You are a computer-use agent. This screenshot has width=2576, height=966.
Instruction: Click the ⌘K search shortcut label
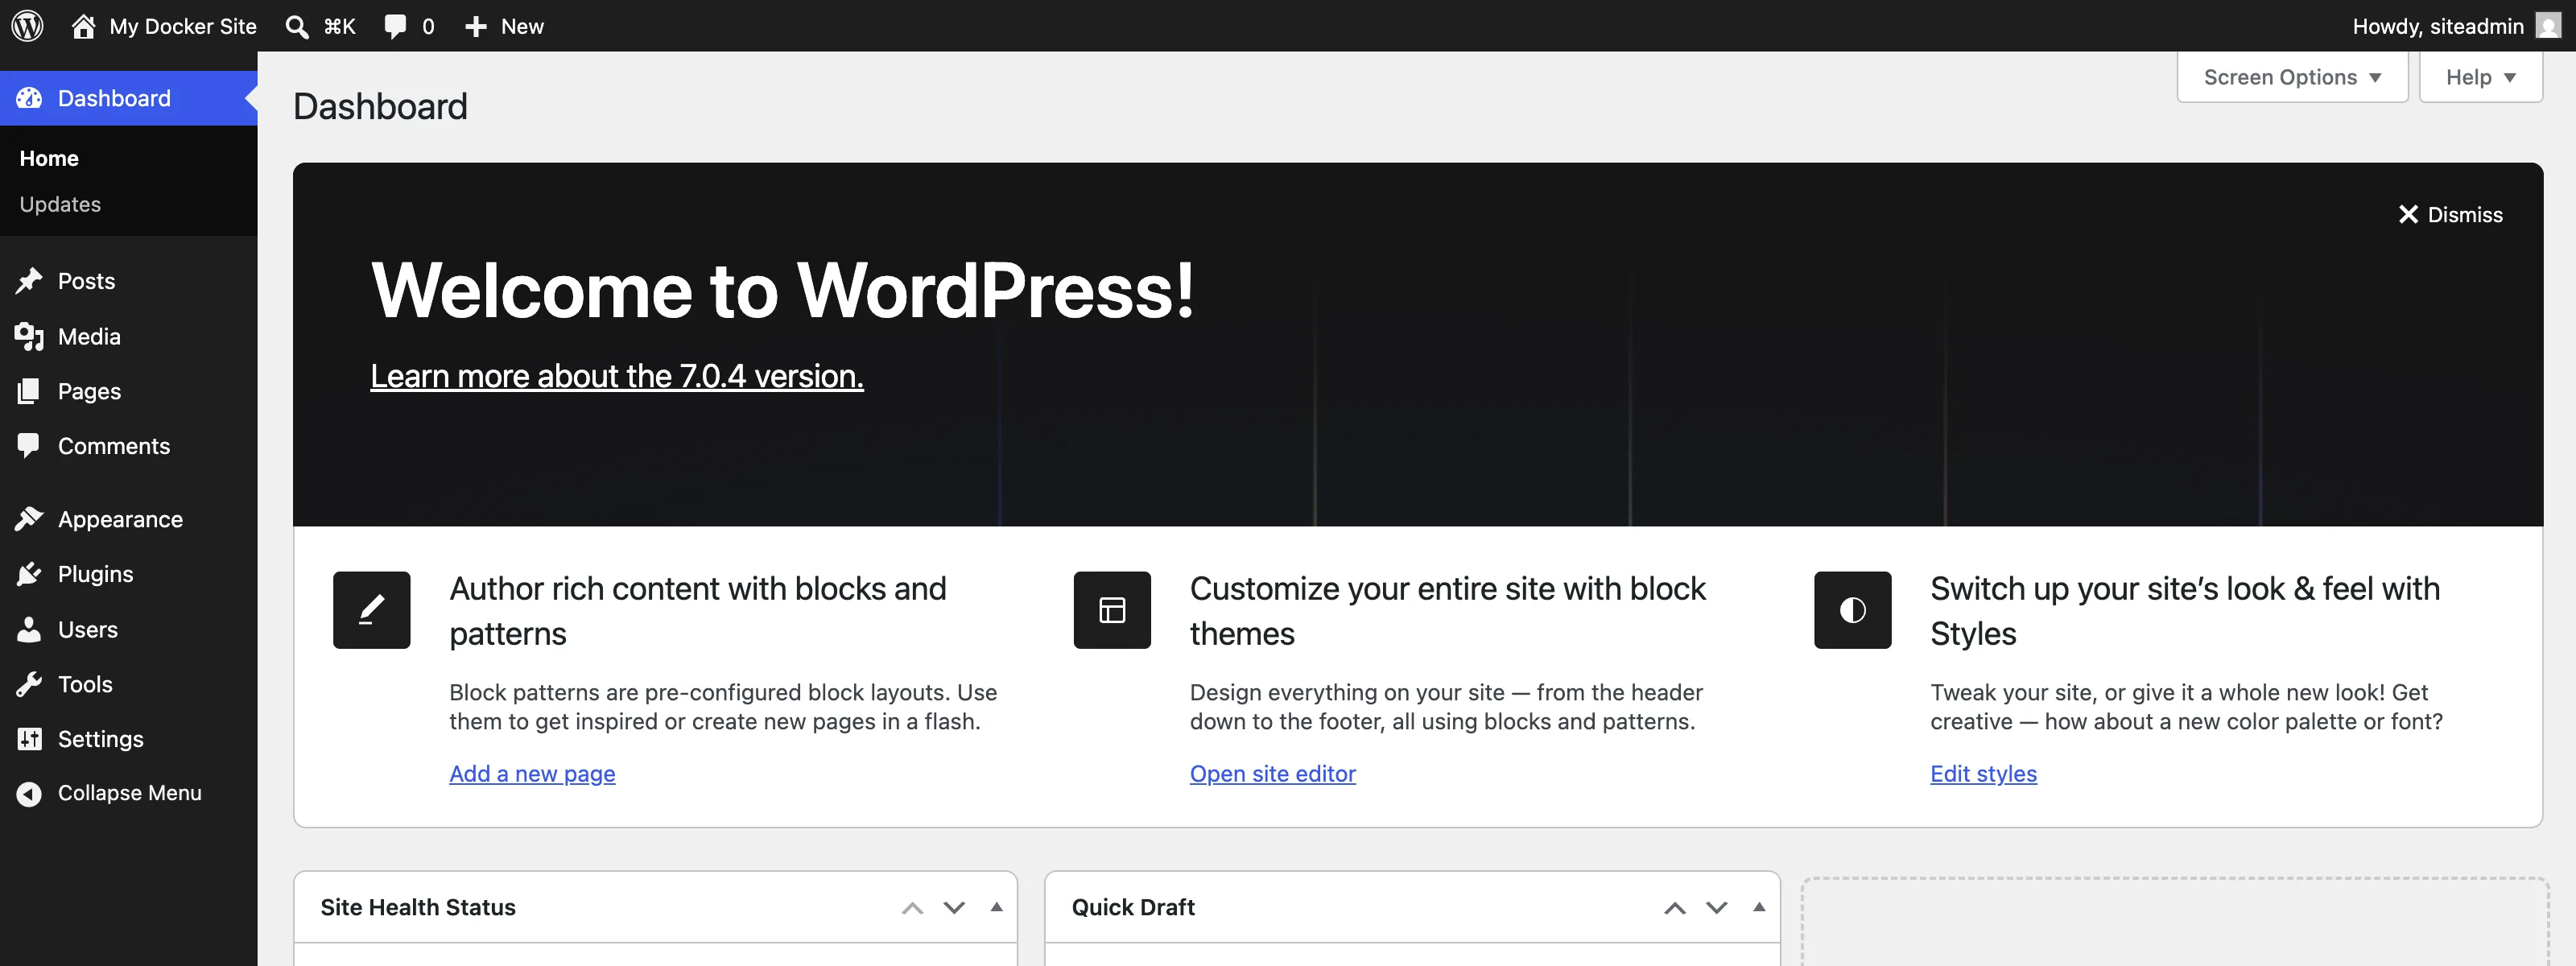coord(340,27)
